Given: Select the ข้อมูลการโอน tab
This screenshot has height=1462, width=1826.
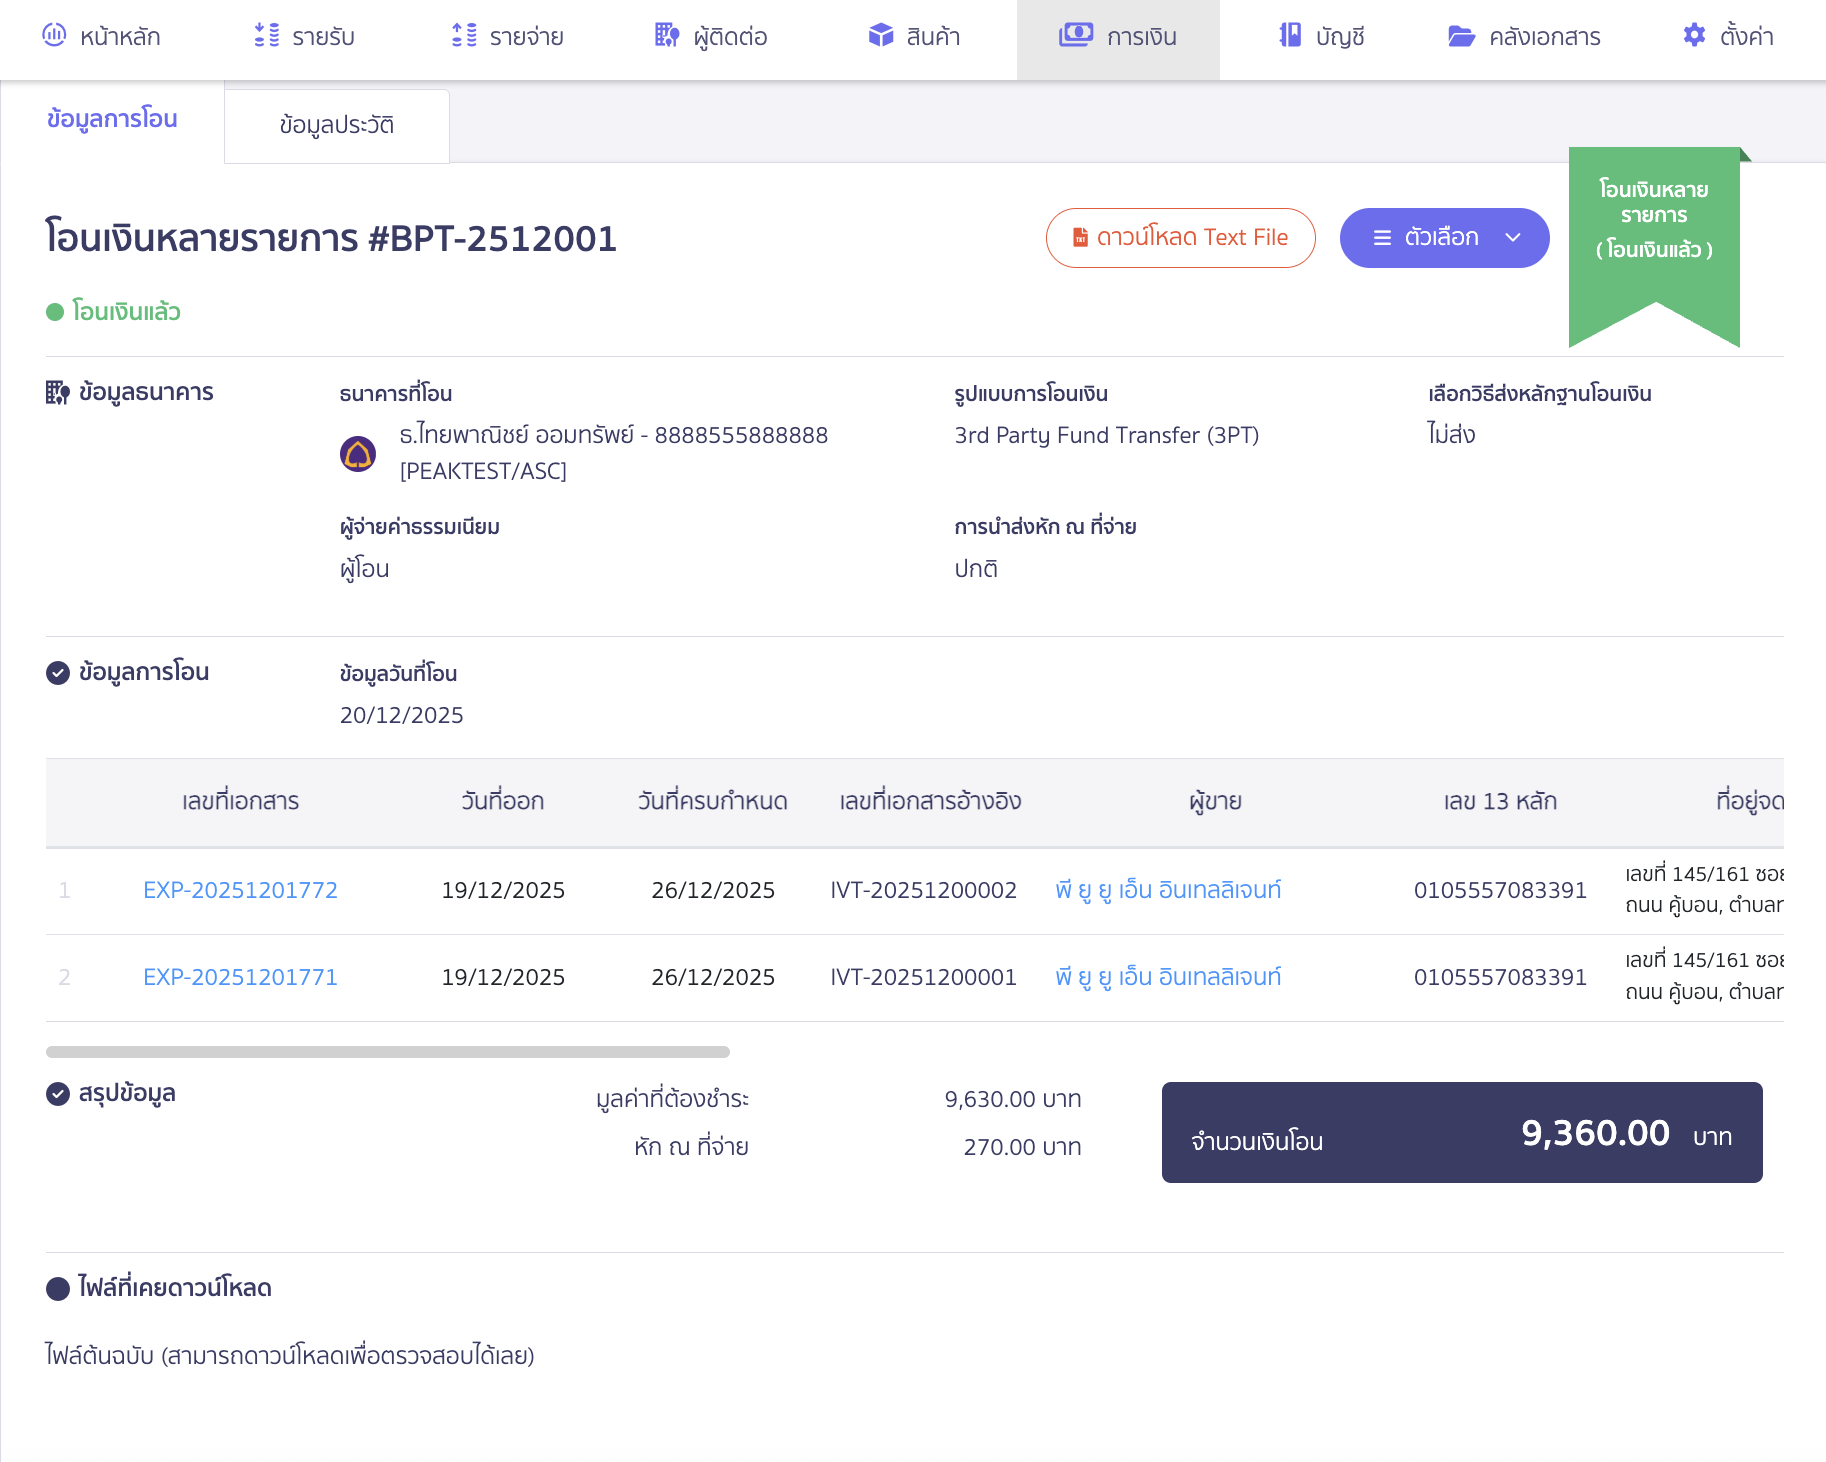Looking at the screenshot, I should [x=112, y=119].
